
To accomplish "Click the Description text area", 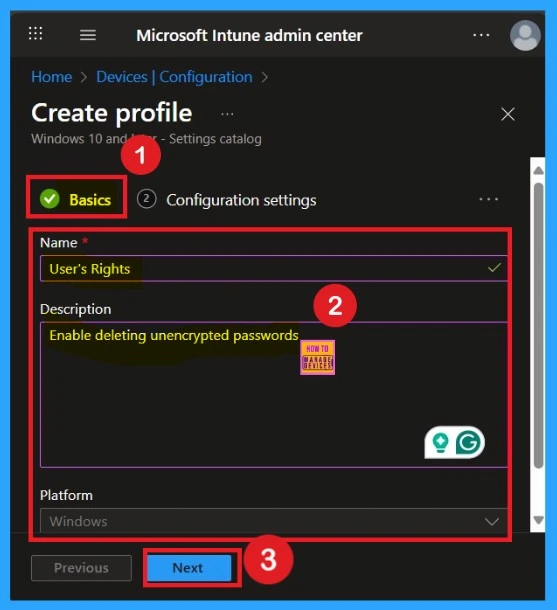I will pos(273,394).
